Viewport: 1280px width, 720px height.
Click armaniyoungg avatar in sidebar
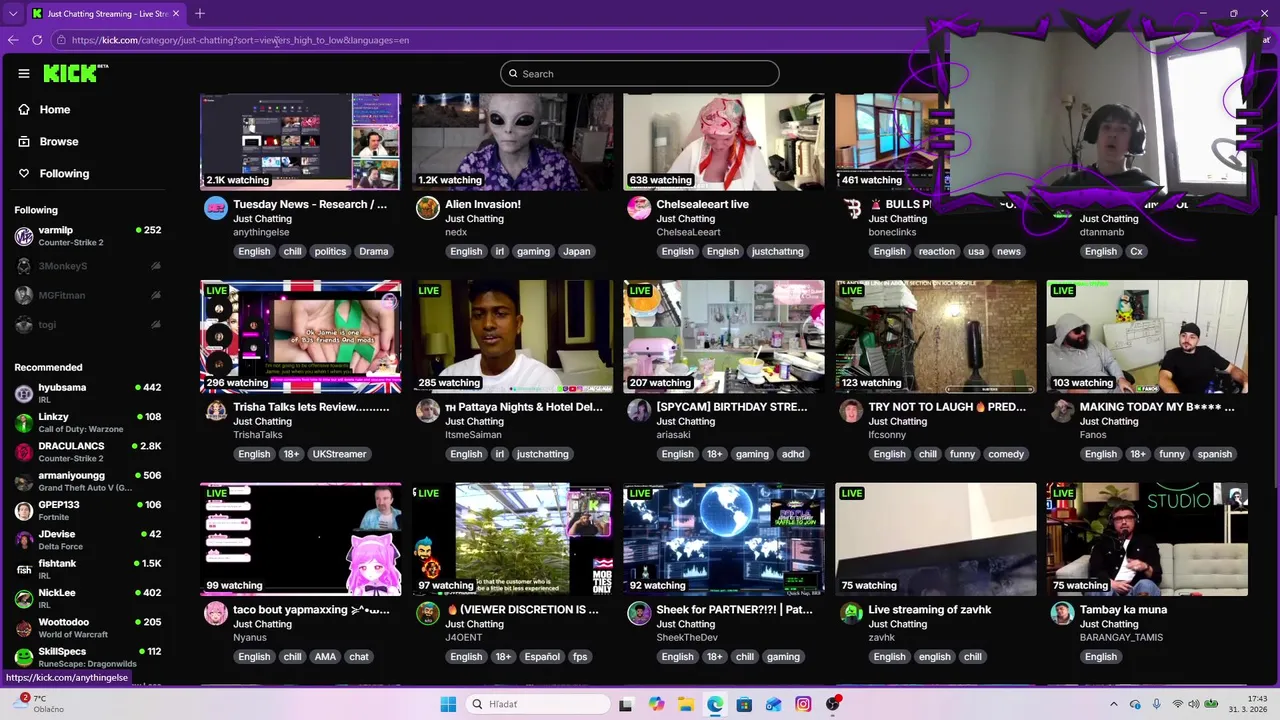[x=24, y=481]
